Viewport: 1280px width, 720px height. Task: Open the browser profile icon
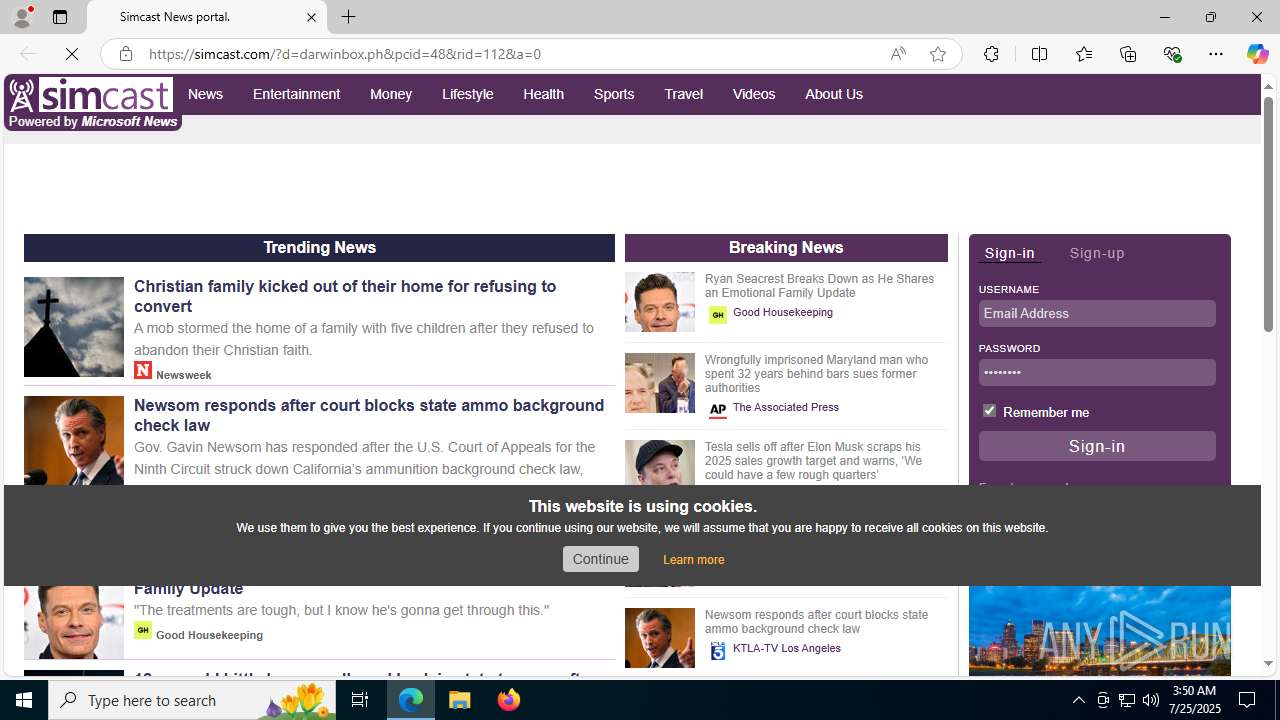tap(21, 17)
